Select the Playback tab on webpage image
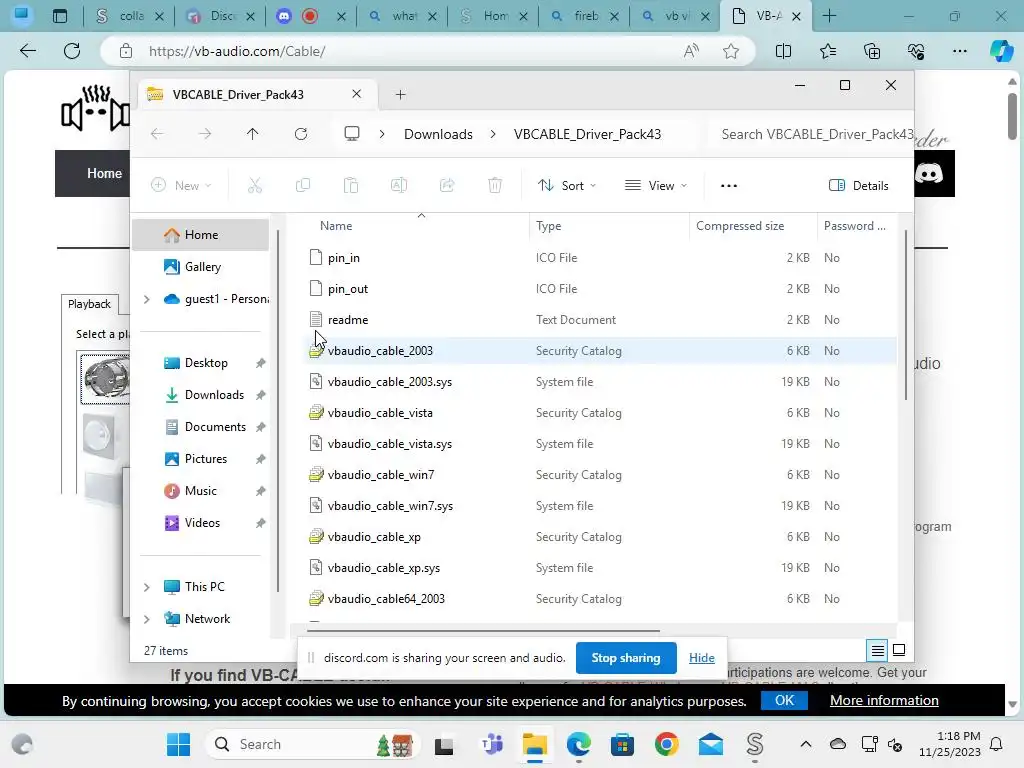This screenshot has height=768, width=1024. (89, 304)
